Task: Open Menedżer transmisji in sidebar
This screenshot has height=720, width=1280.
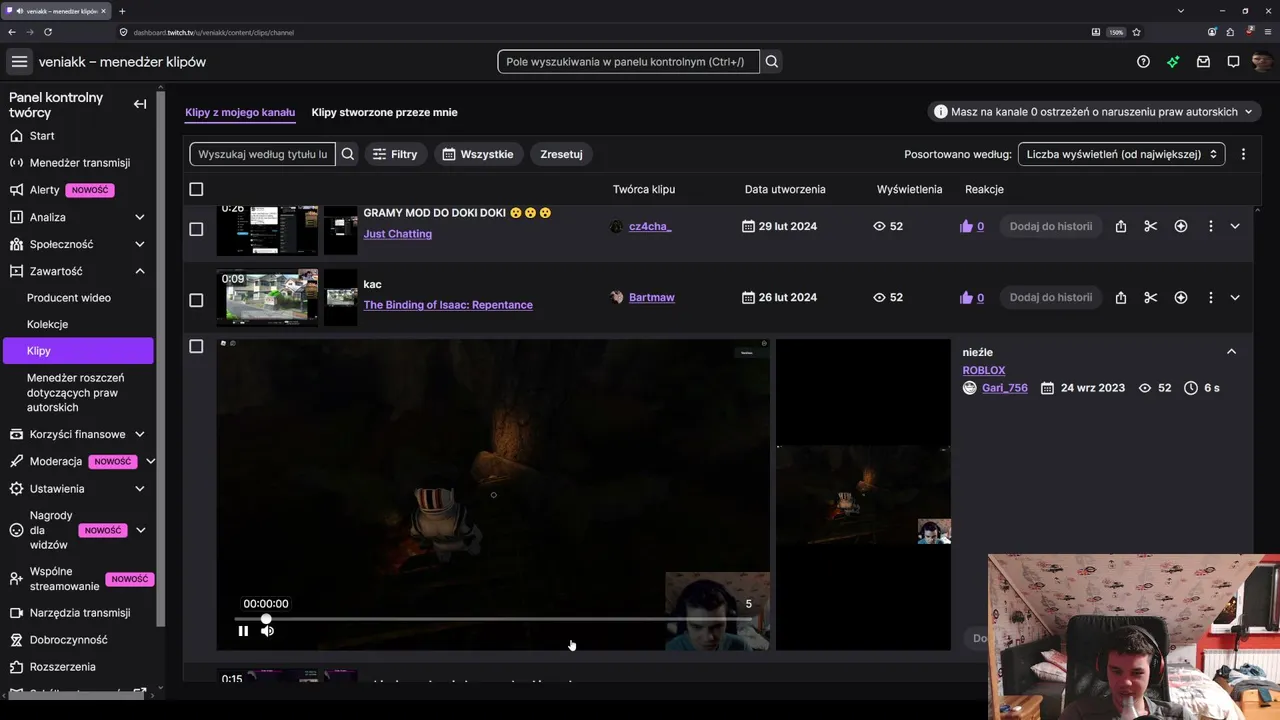Action: (x=79, y=163)
